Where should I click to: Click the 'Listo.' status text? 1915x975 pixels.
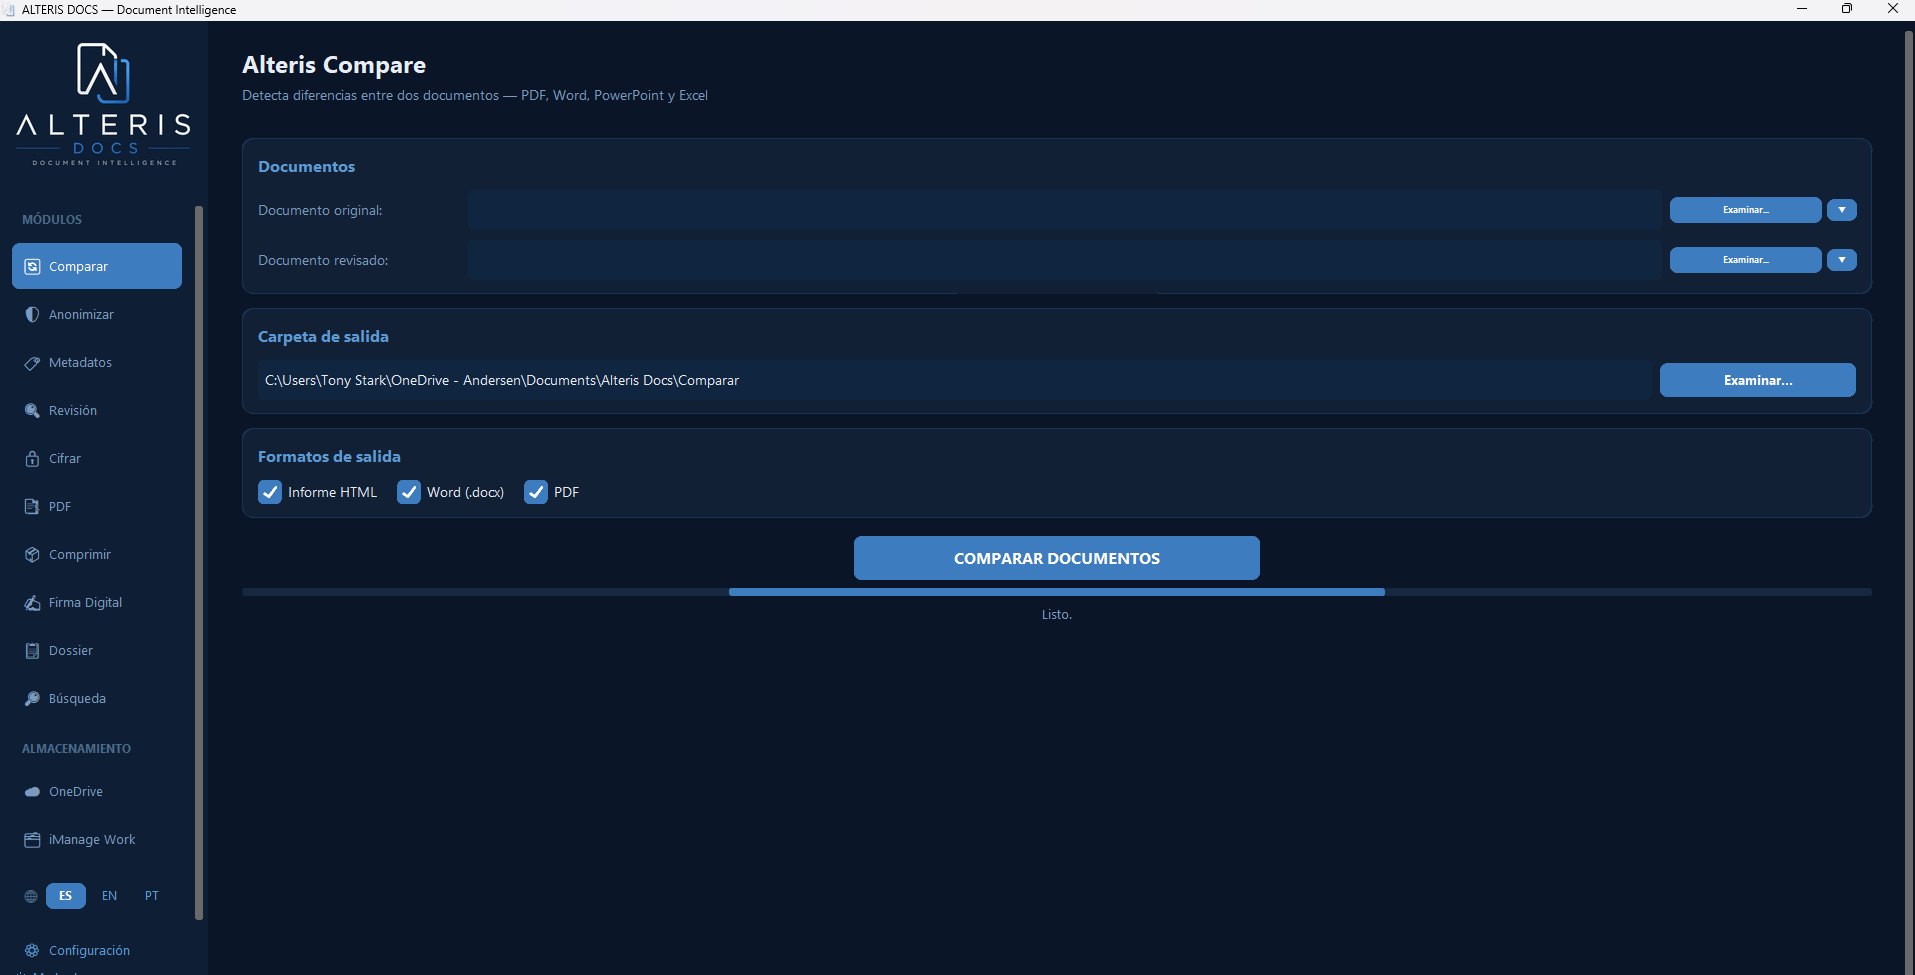1057,615
